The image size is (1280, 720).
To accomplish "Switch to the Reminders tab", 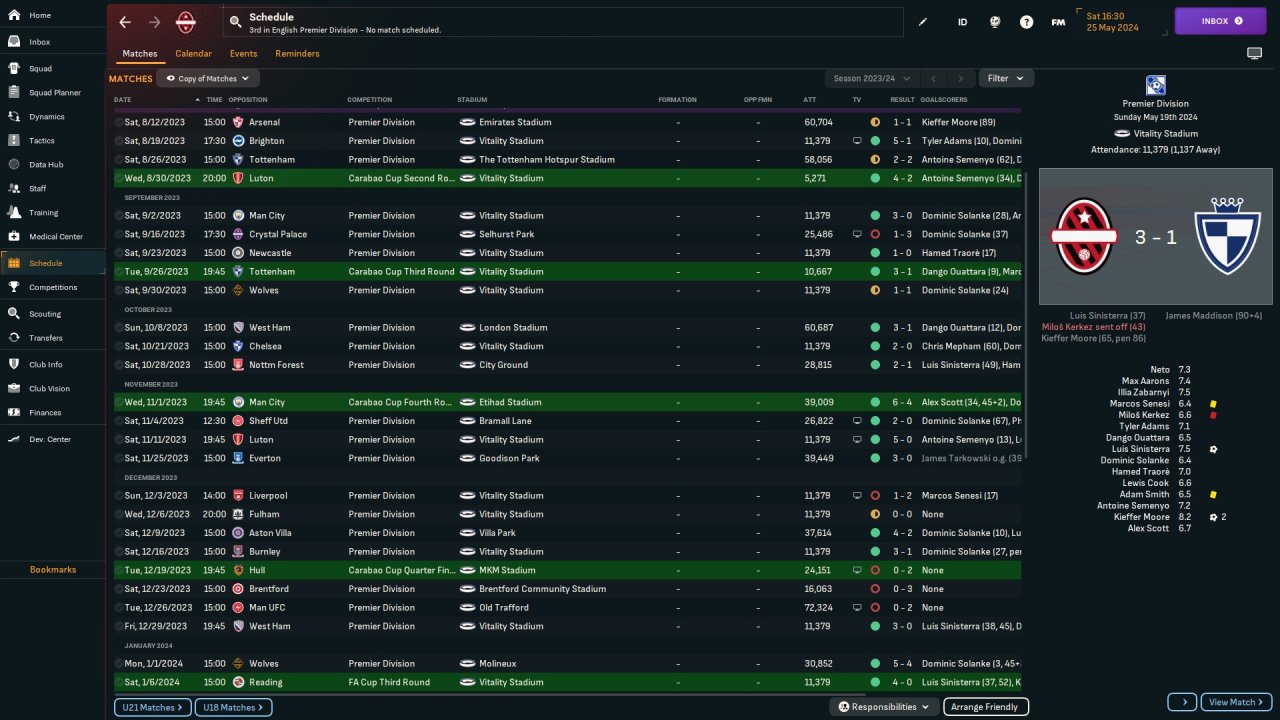I will tap(297, 54).
